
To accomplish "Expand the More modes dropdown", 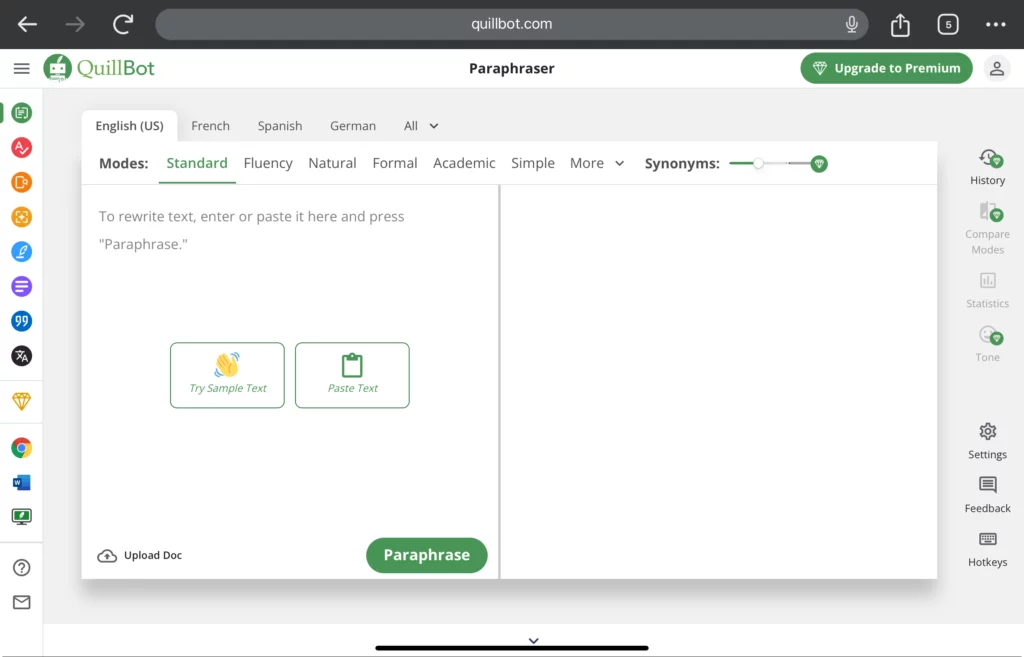I will (597, 163).
